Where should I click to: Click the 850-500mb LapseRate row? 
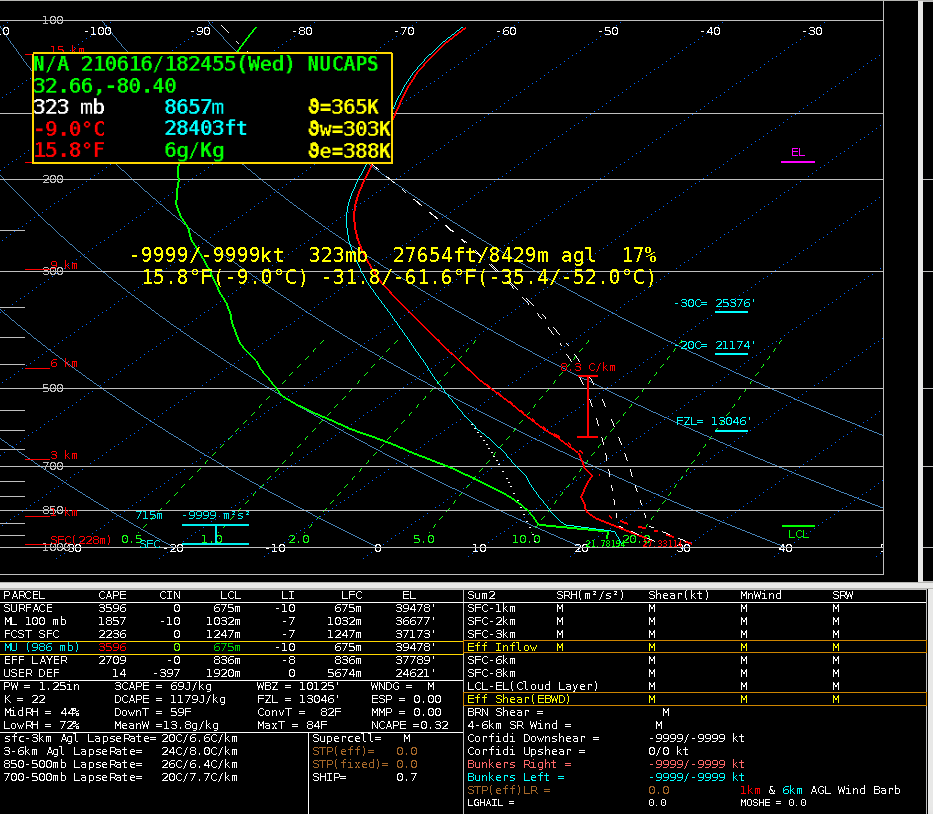[x=121, y=765]
